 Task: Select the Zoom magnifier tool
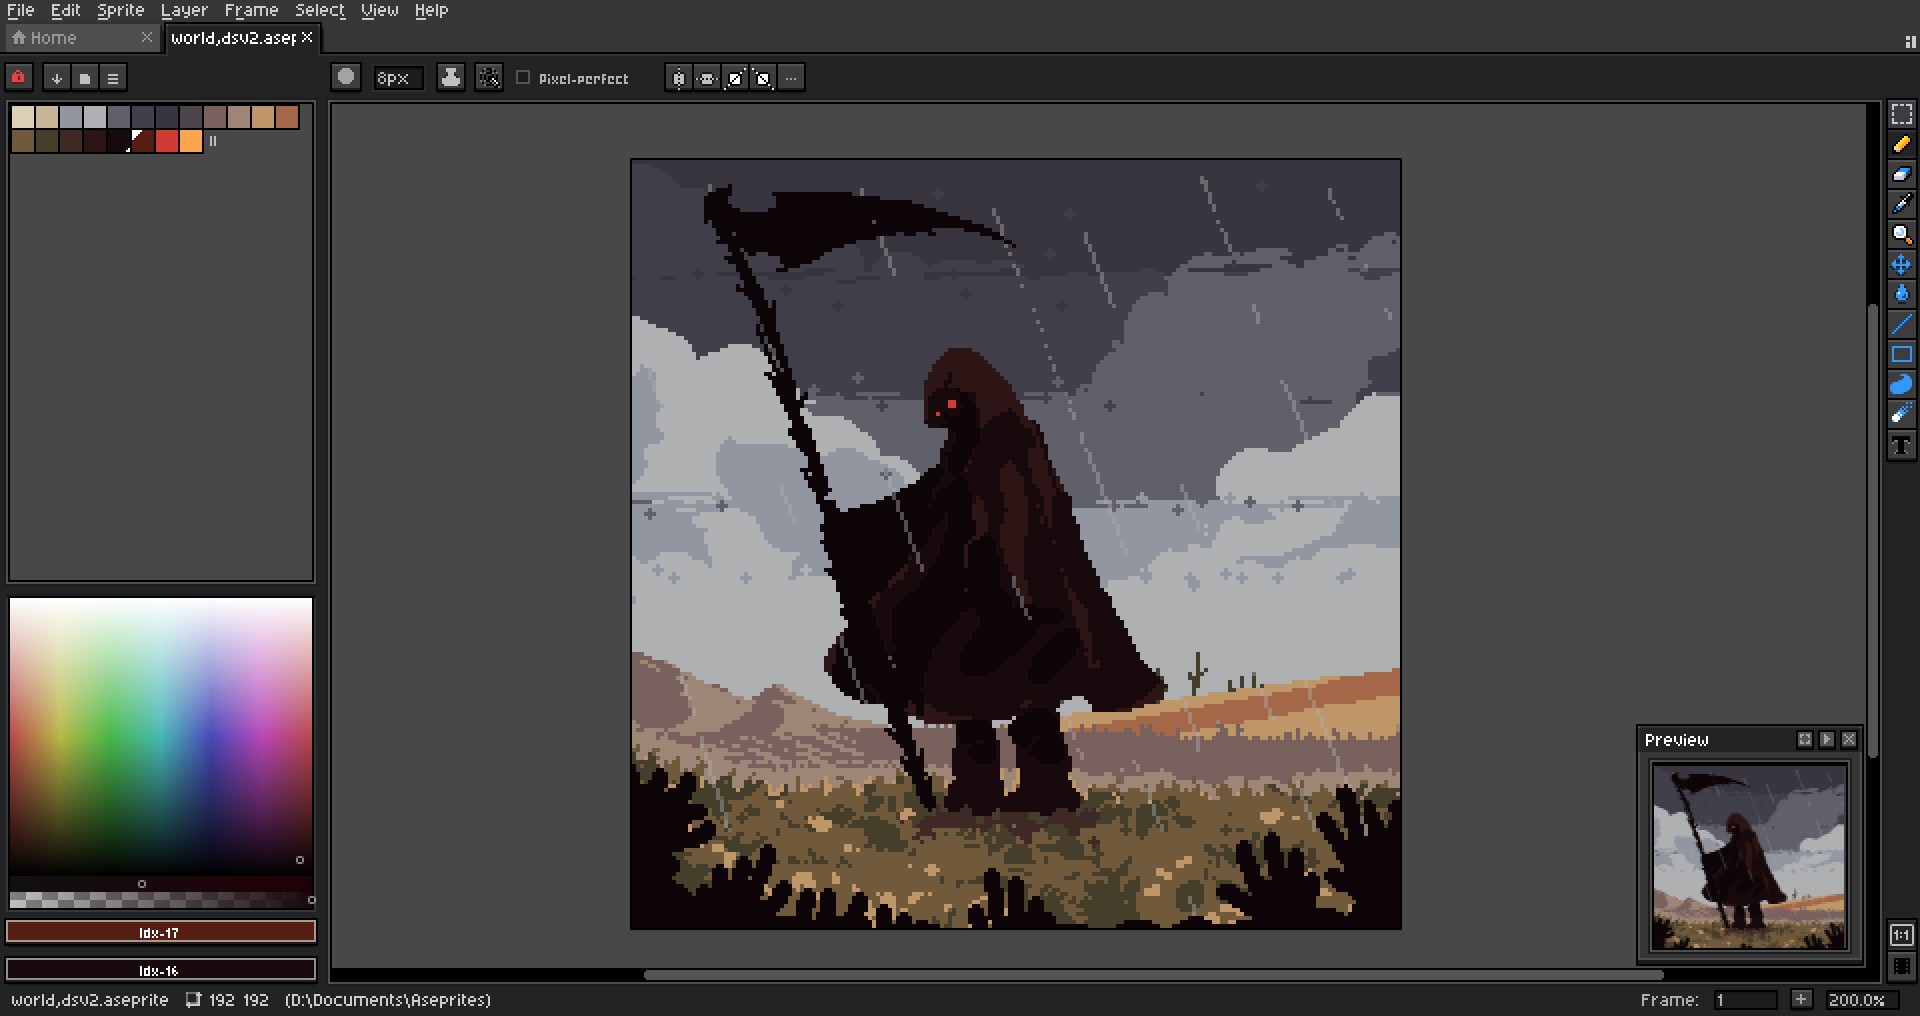1901,234
